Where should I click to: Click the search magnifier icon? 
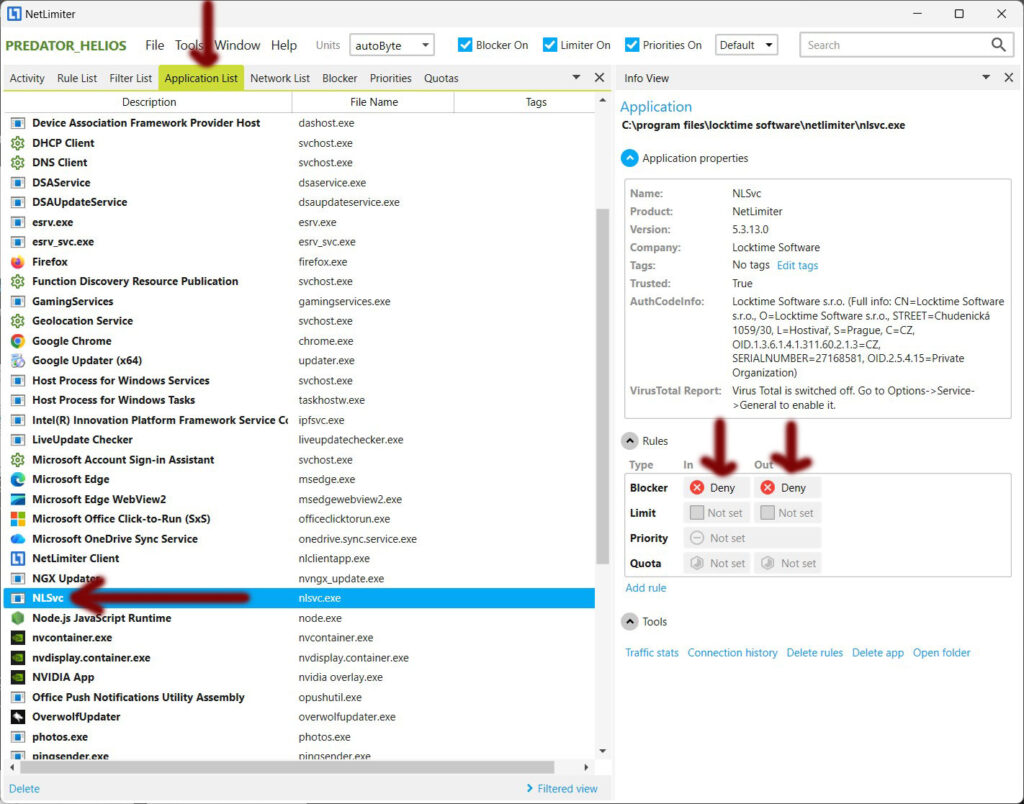[998, 45]
